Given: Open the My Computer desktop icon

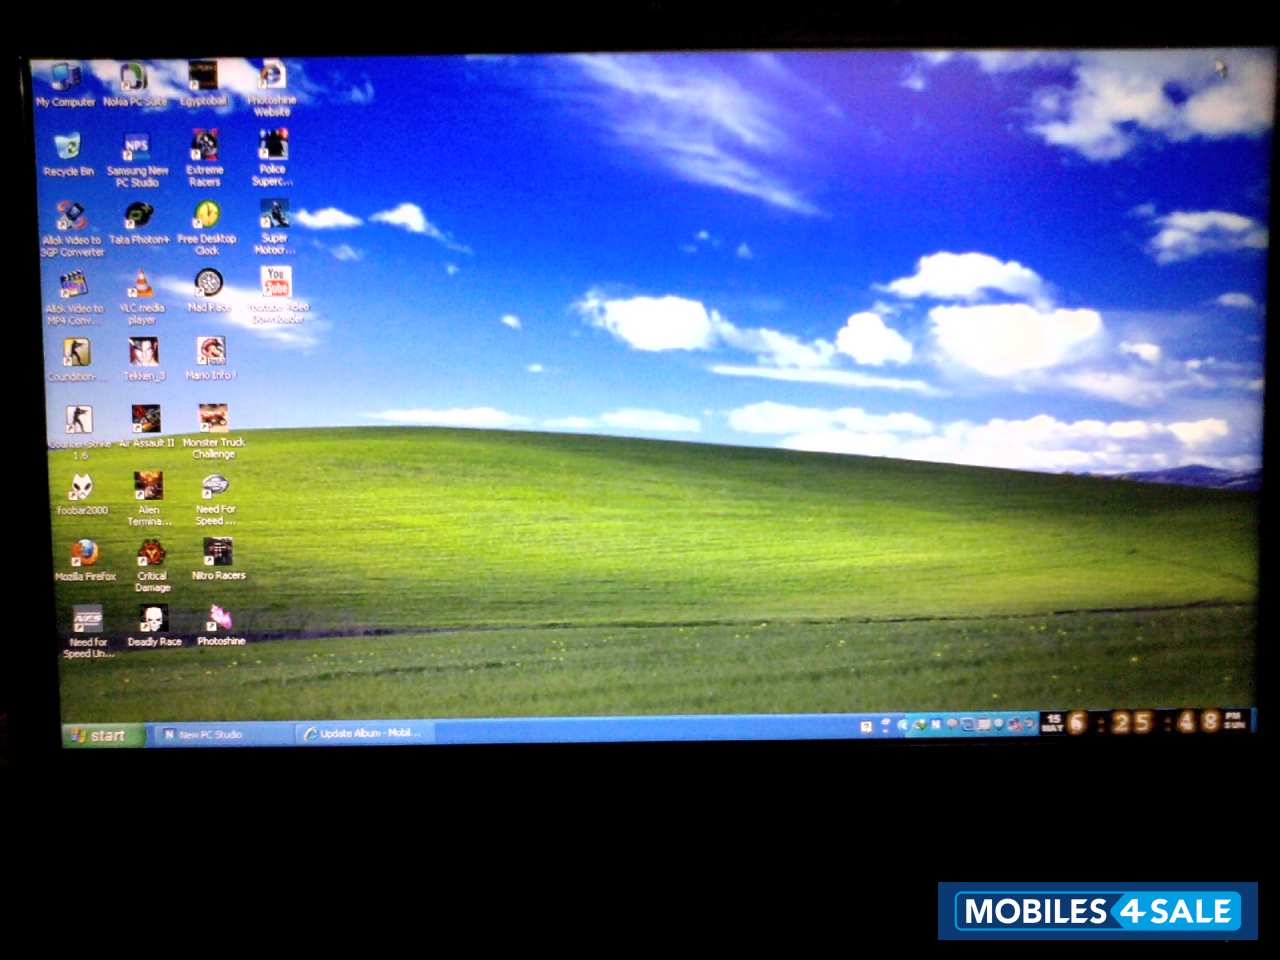Looking at the screenshot, I should (66, 79).
